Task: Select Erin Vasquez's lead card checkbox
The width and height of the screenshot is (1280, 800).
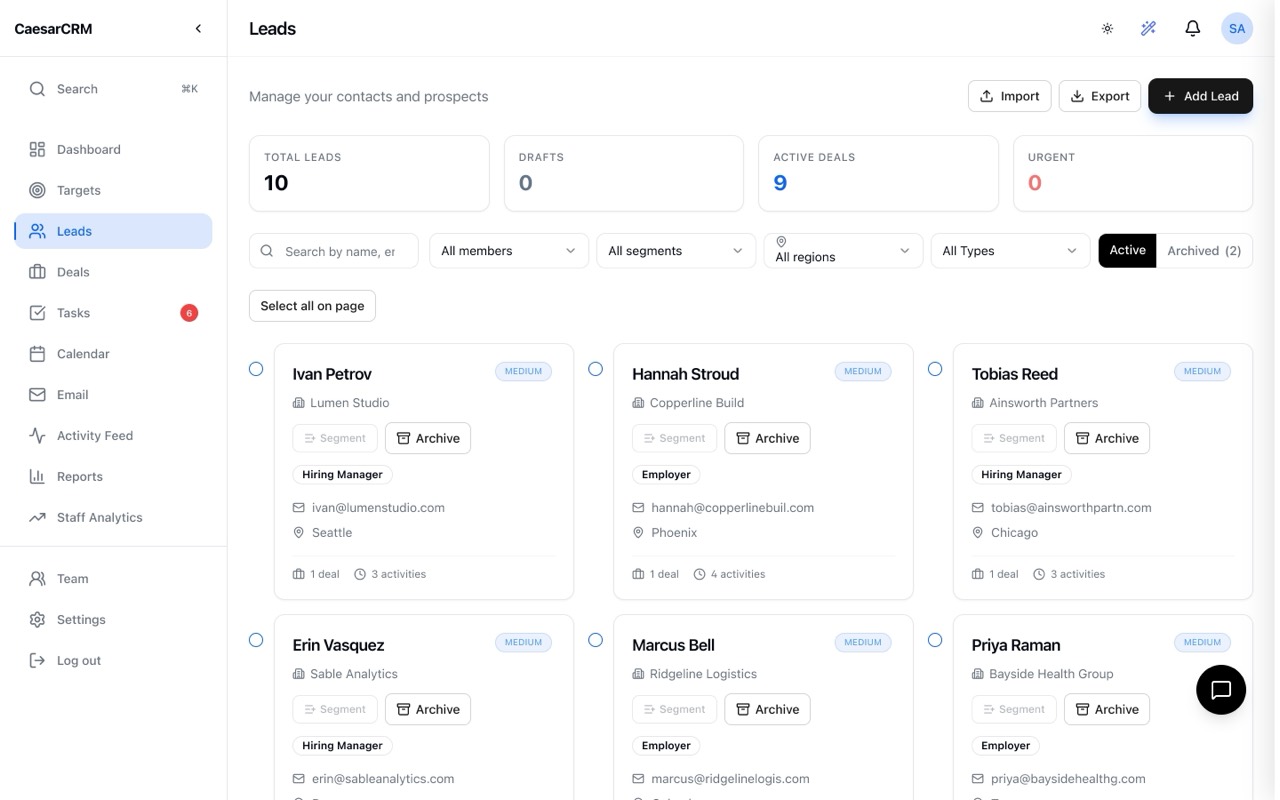Action: [256, 640]
